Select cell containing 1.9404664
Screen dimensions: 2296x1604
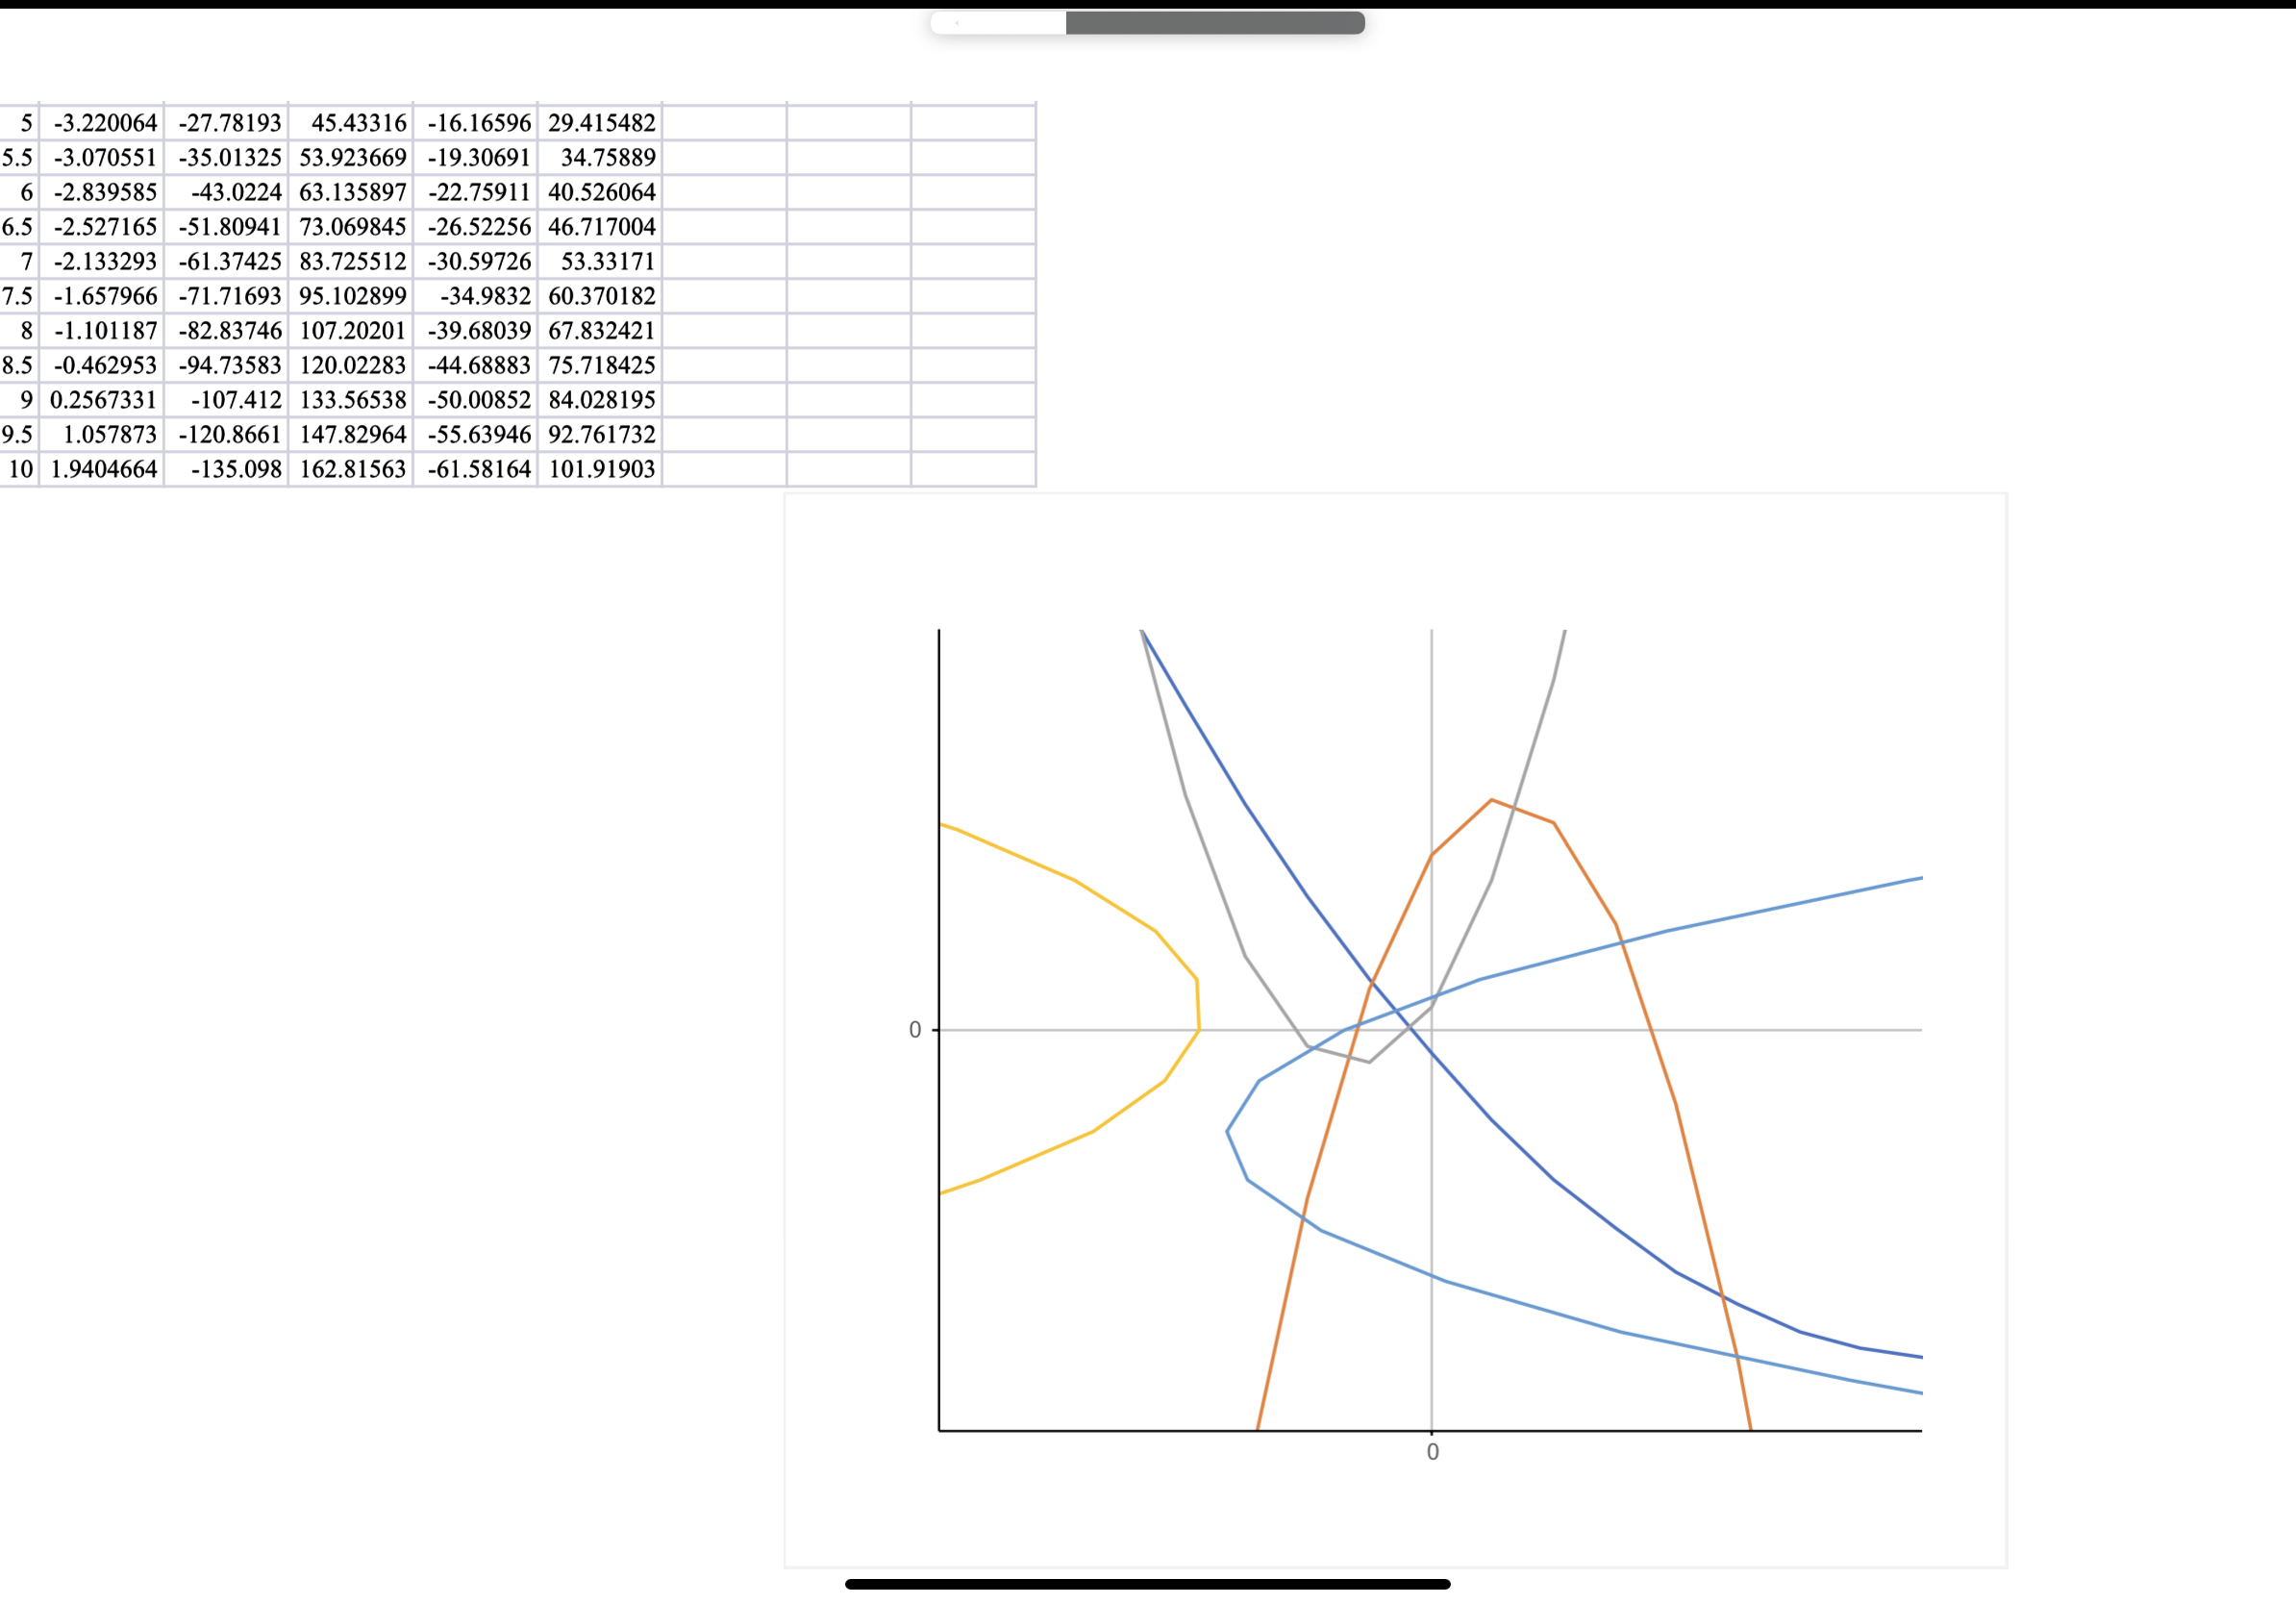pos(103,469)
